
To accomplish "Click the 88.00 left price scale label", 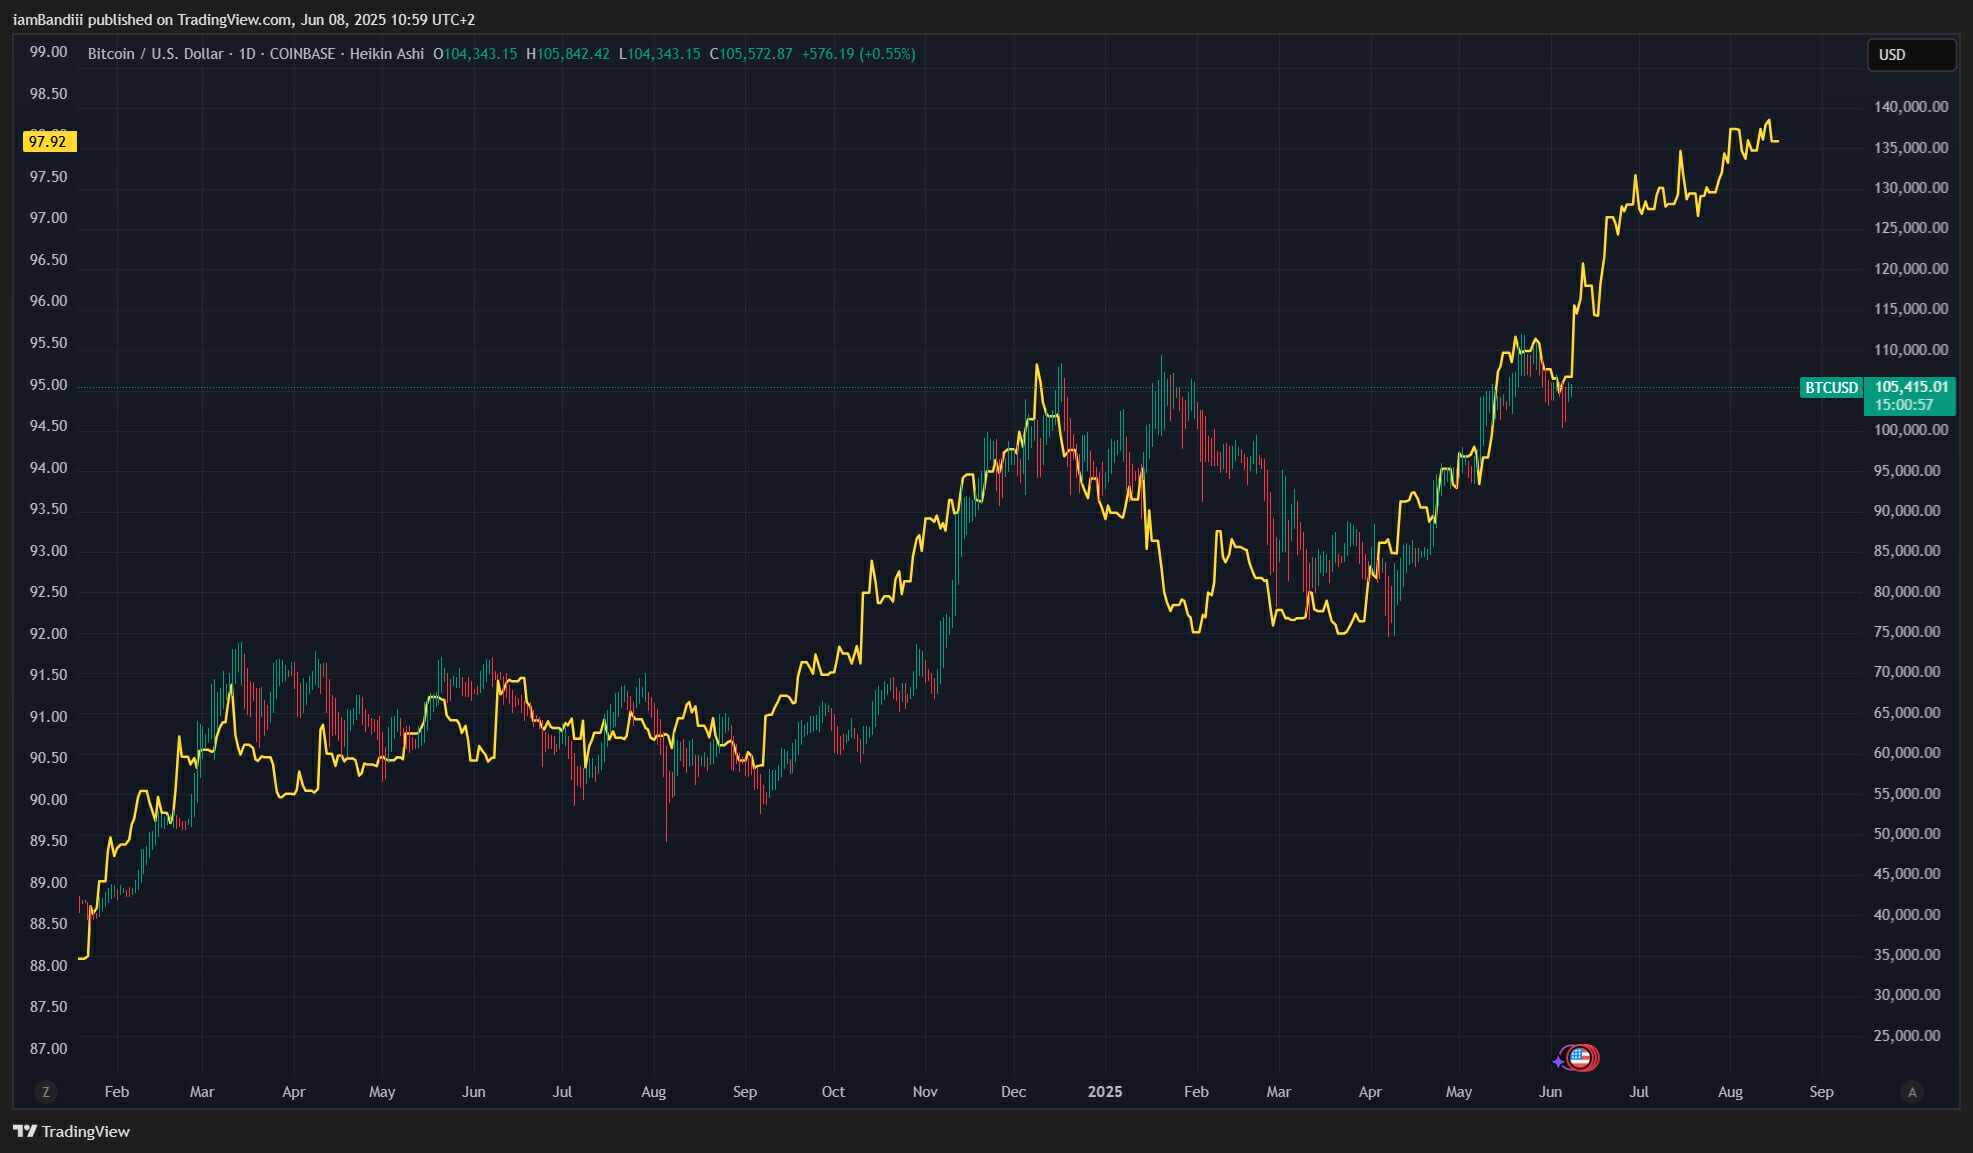I will [x=48, y=966].
